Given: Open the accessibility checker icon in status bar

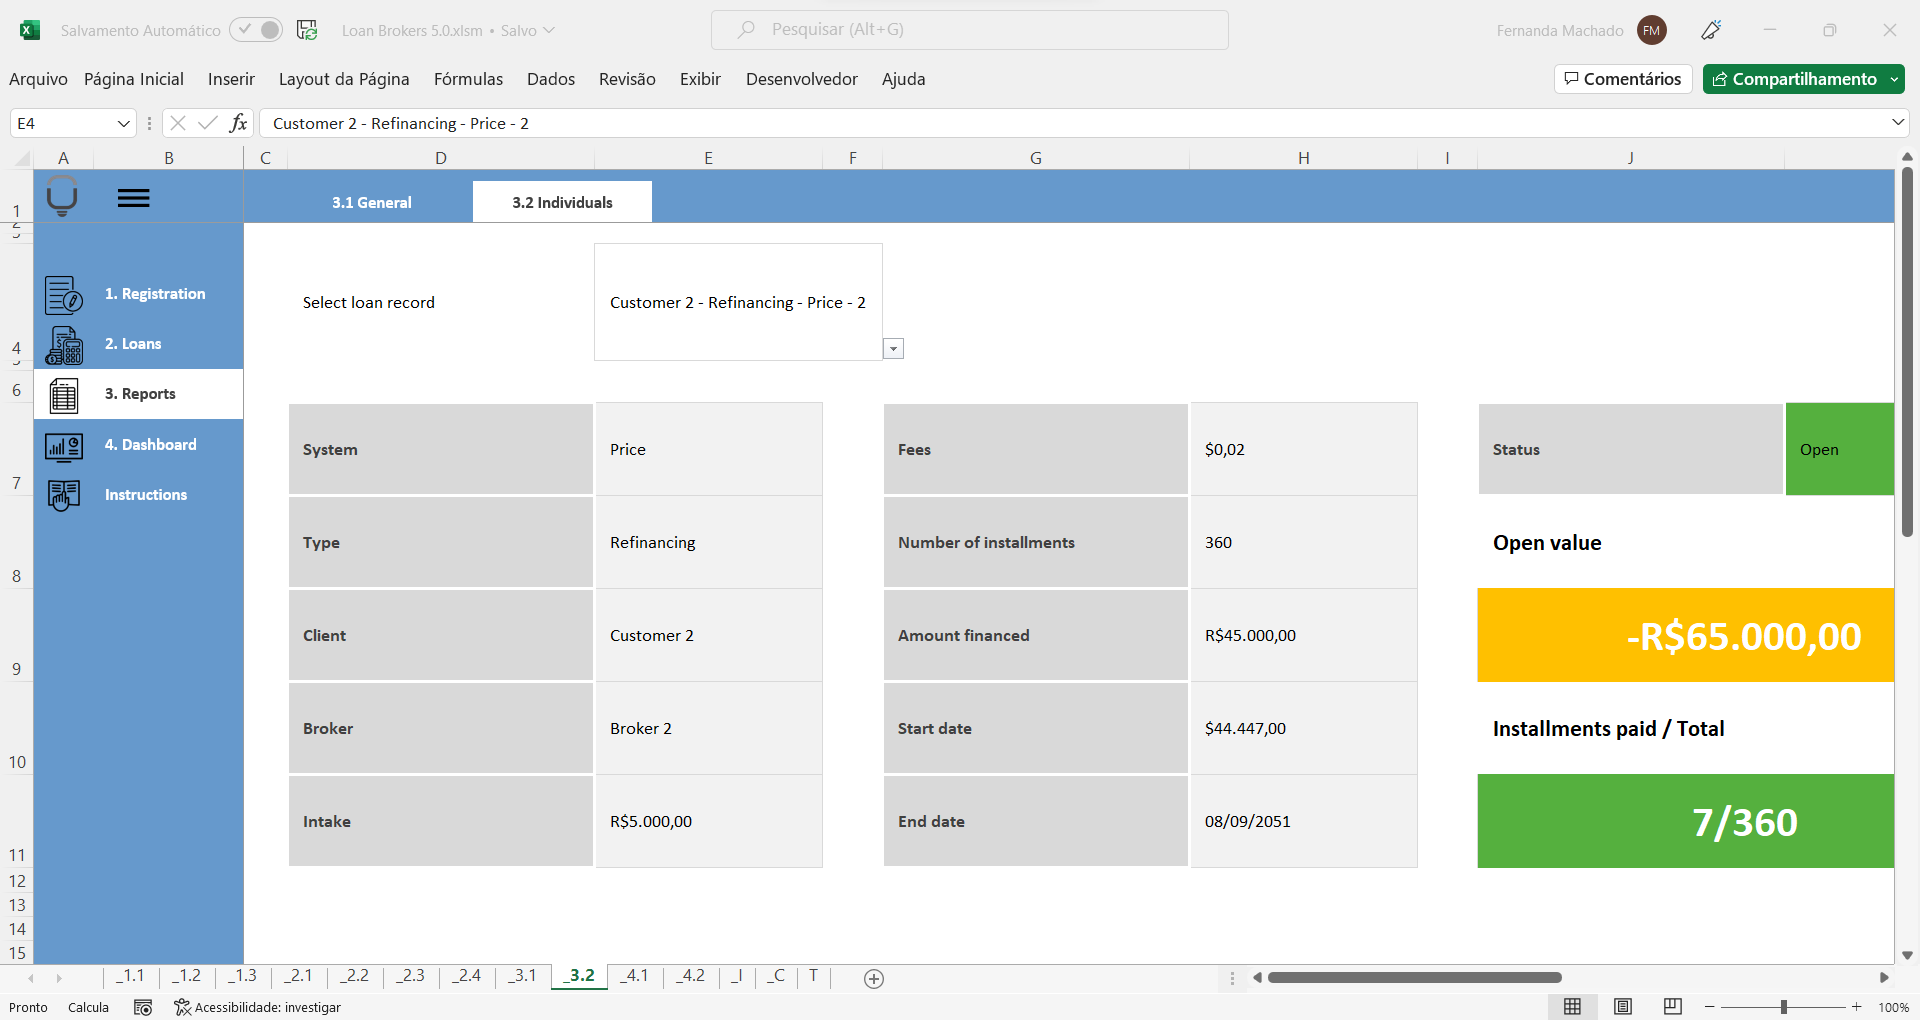Looking at the screenshot, I should point(181,1007).
